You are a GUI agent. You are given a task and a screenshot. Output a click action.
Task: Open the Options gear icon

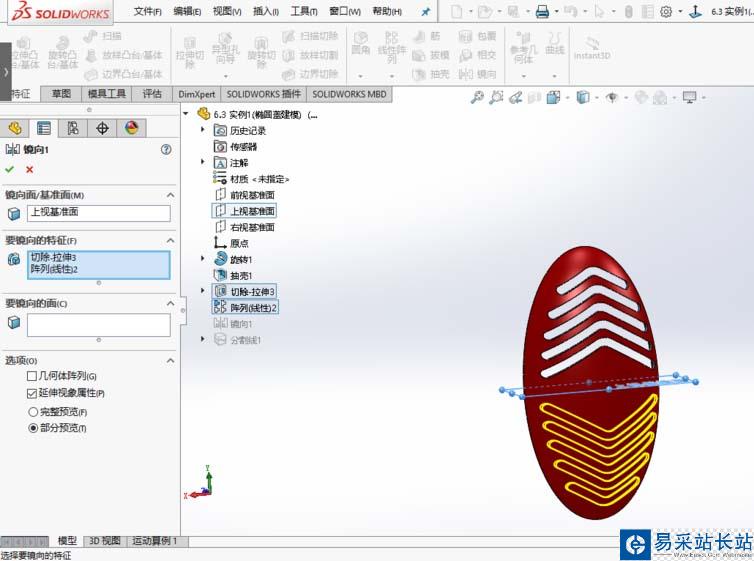tap(666, 11)
